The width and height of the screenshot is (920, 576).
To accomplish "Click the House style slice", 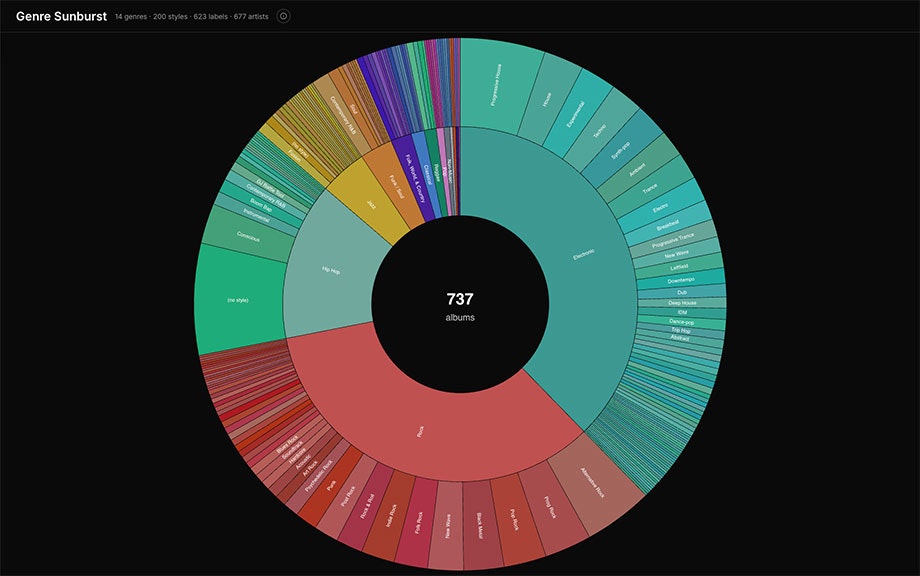I will (547, 99).
